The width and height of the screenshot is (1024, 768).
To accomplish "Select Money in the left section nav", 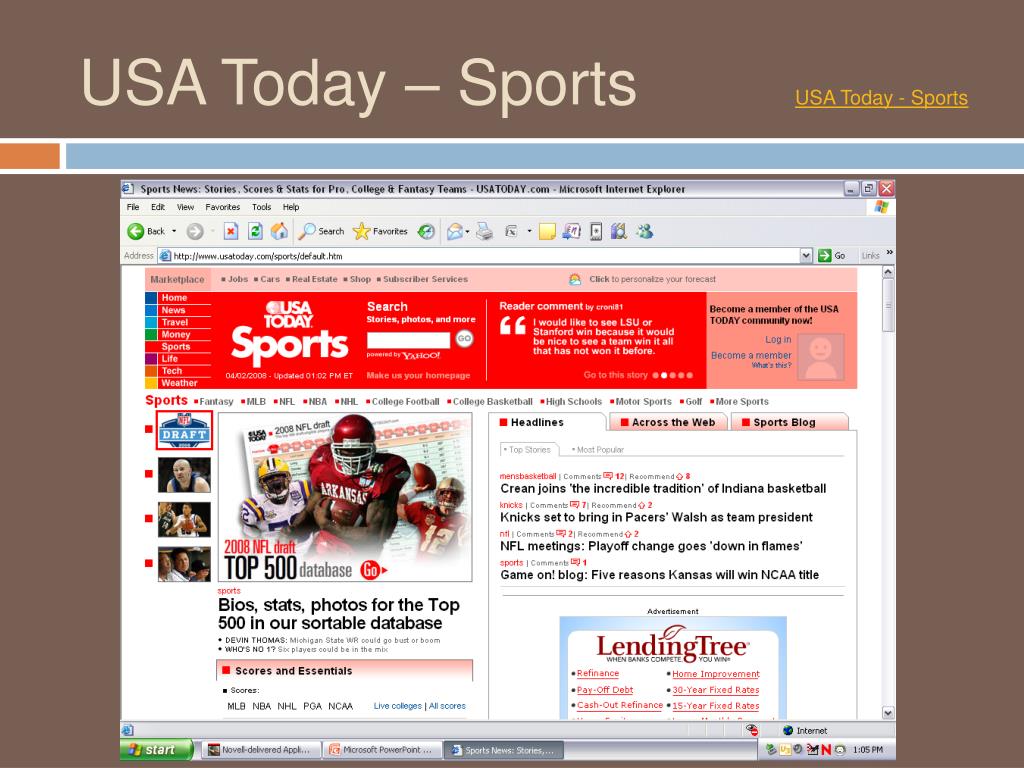I will pyautogui.click(x=176, y=334).
